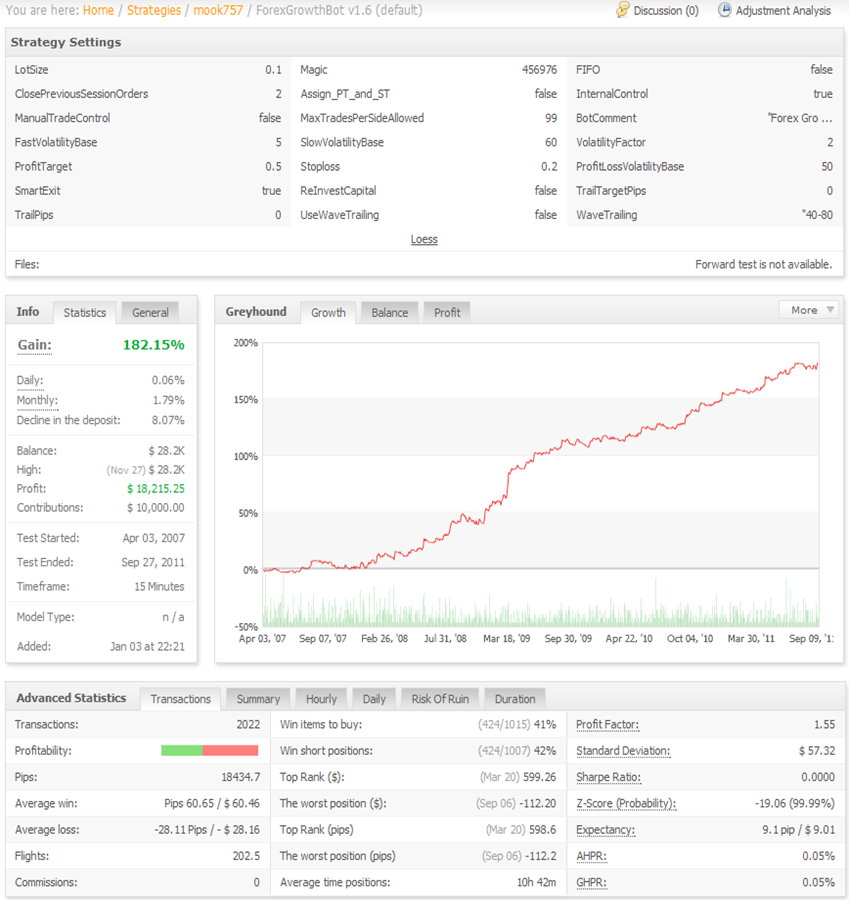Screen dimensions: 849x900
Task: Click the Transactions count 2022
Action: point(248,724)
